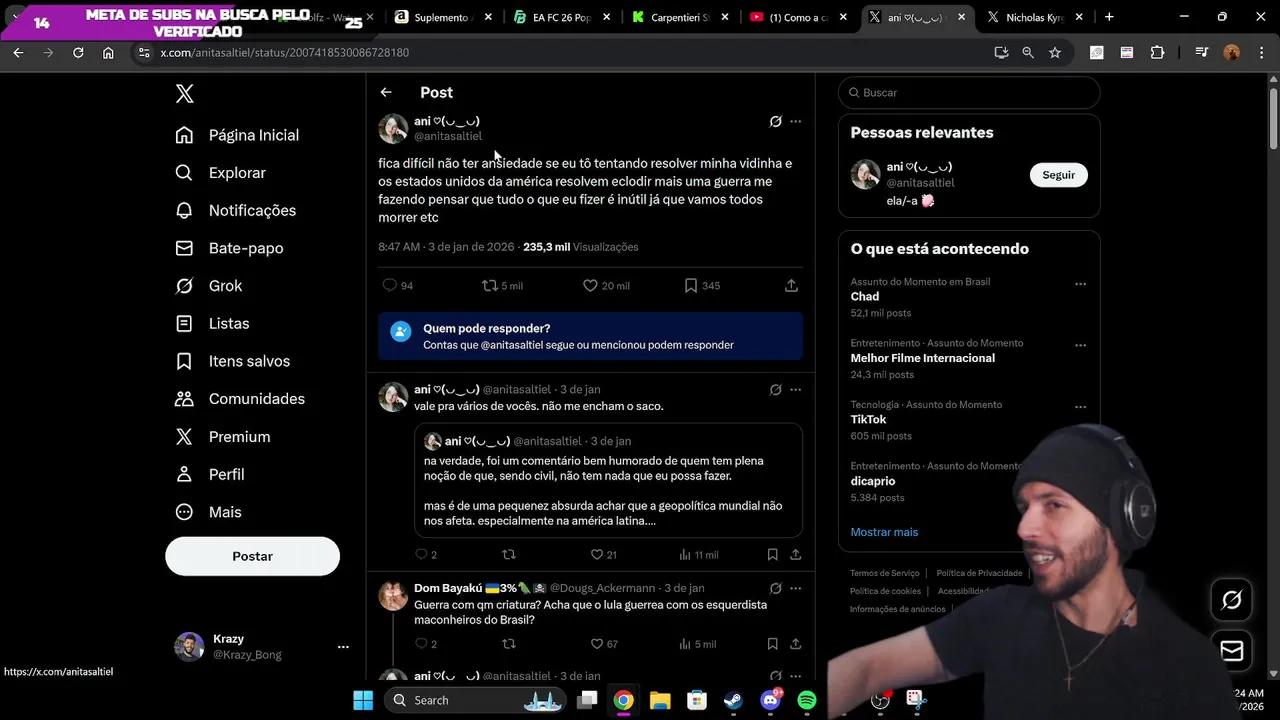This screenshot has height=720, width=1280.
Task: Open File Explorer from the taskbar
Action: click(x=660, y=700)
